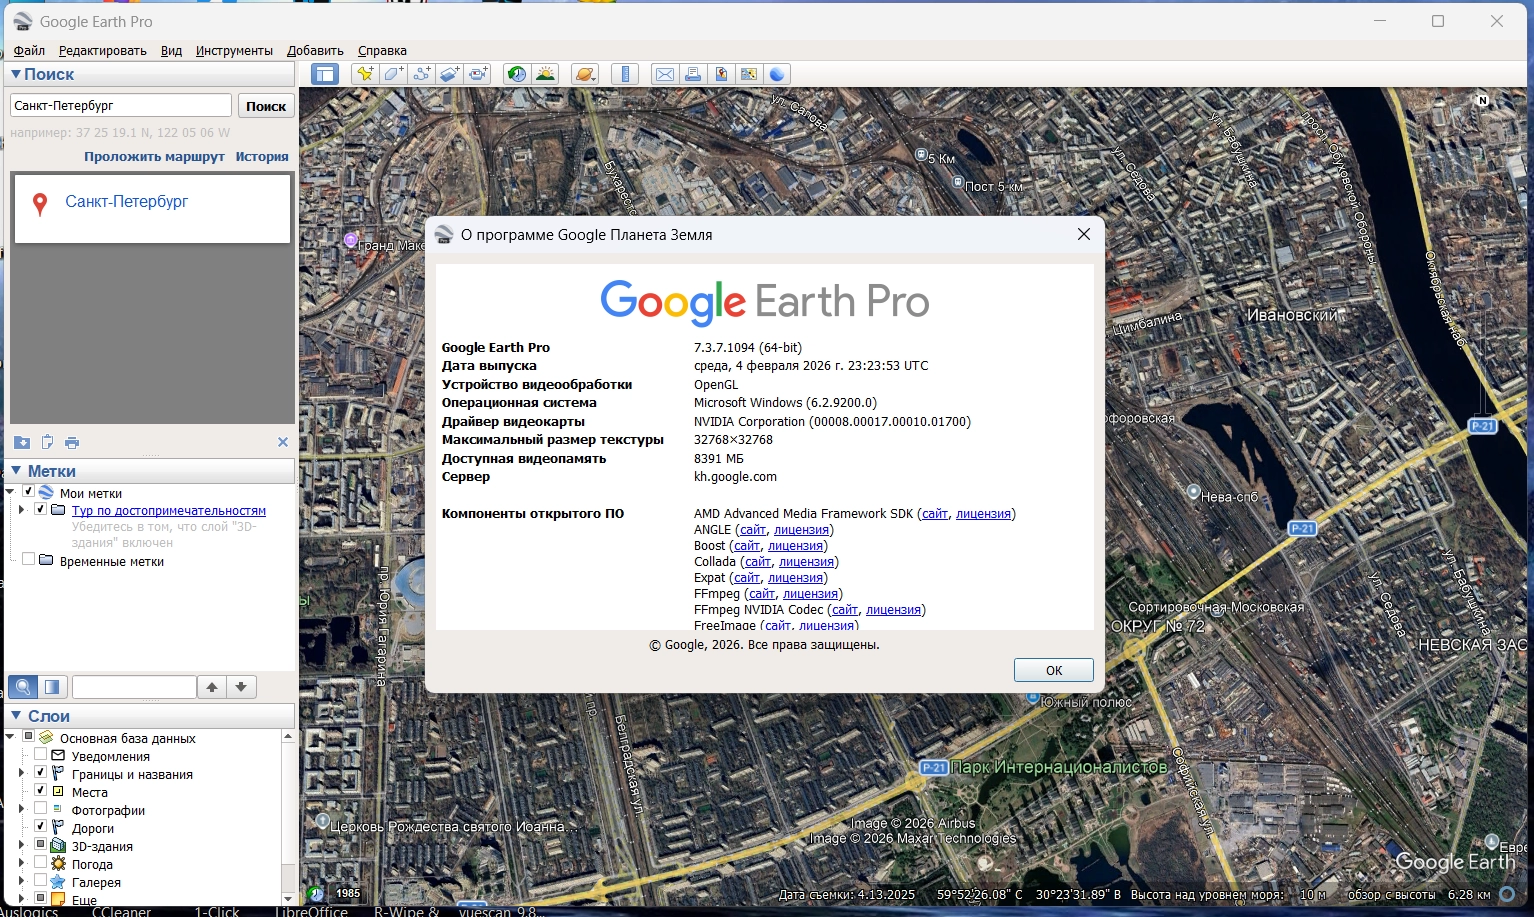Click the Поиск search button
Image resolution: width=1534 pixels, height=917 pixels.
[266, 106]
